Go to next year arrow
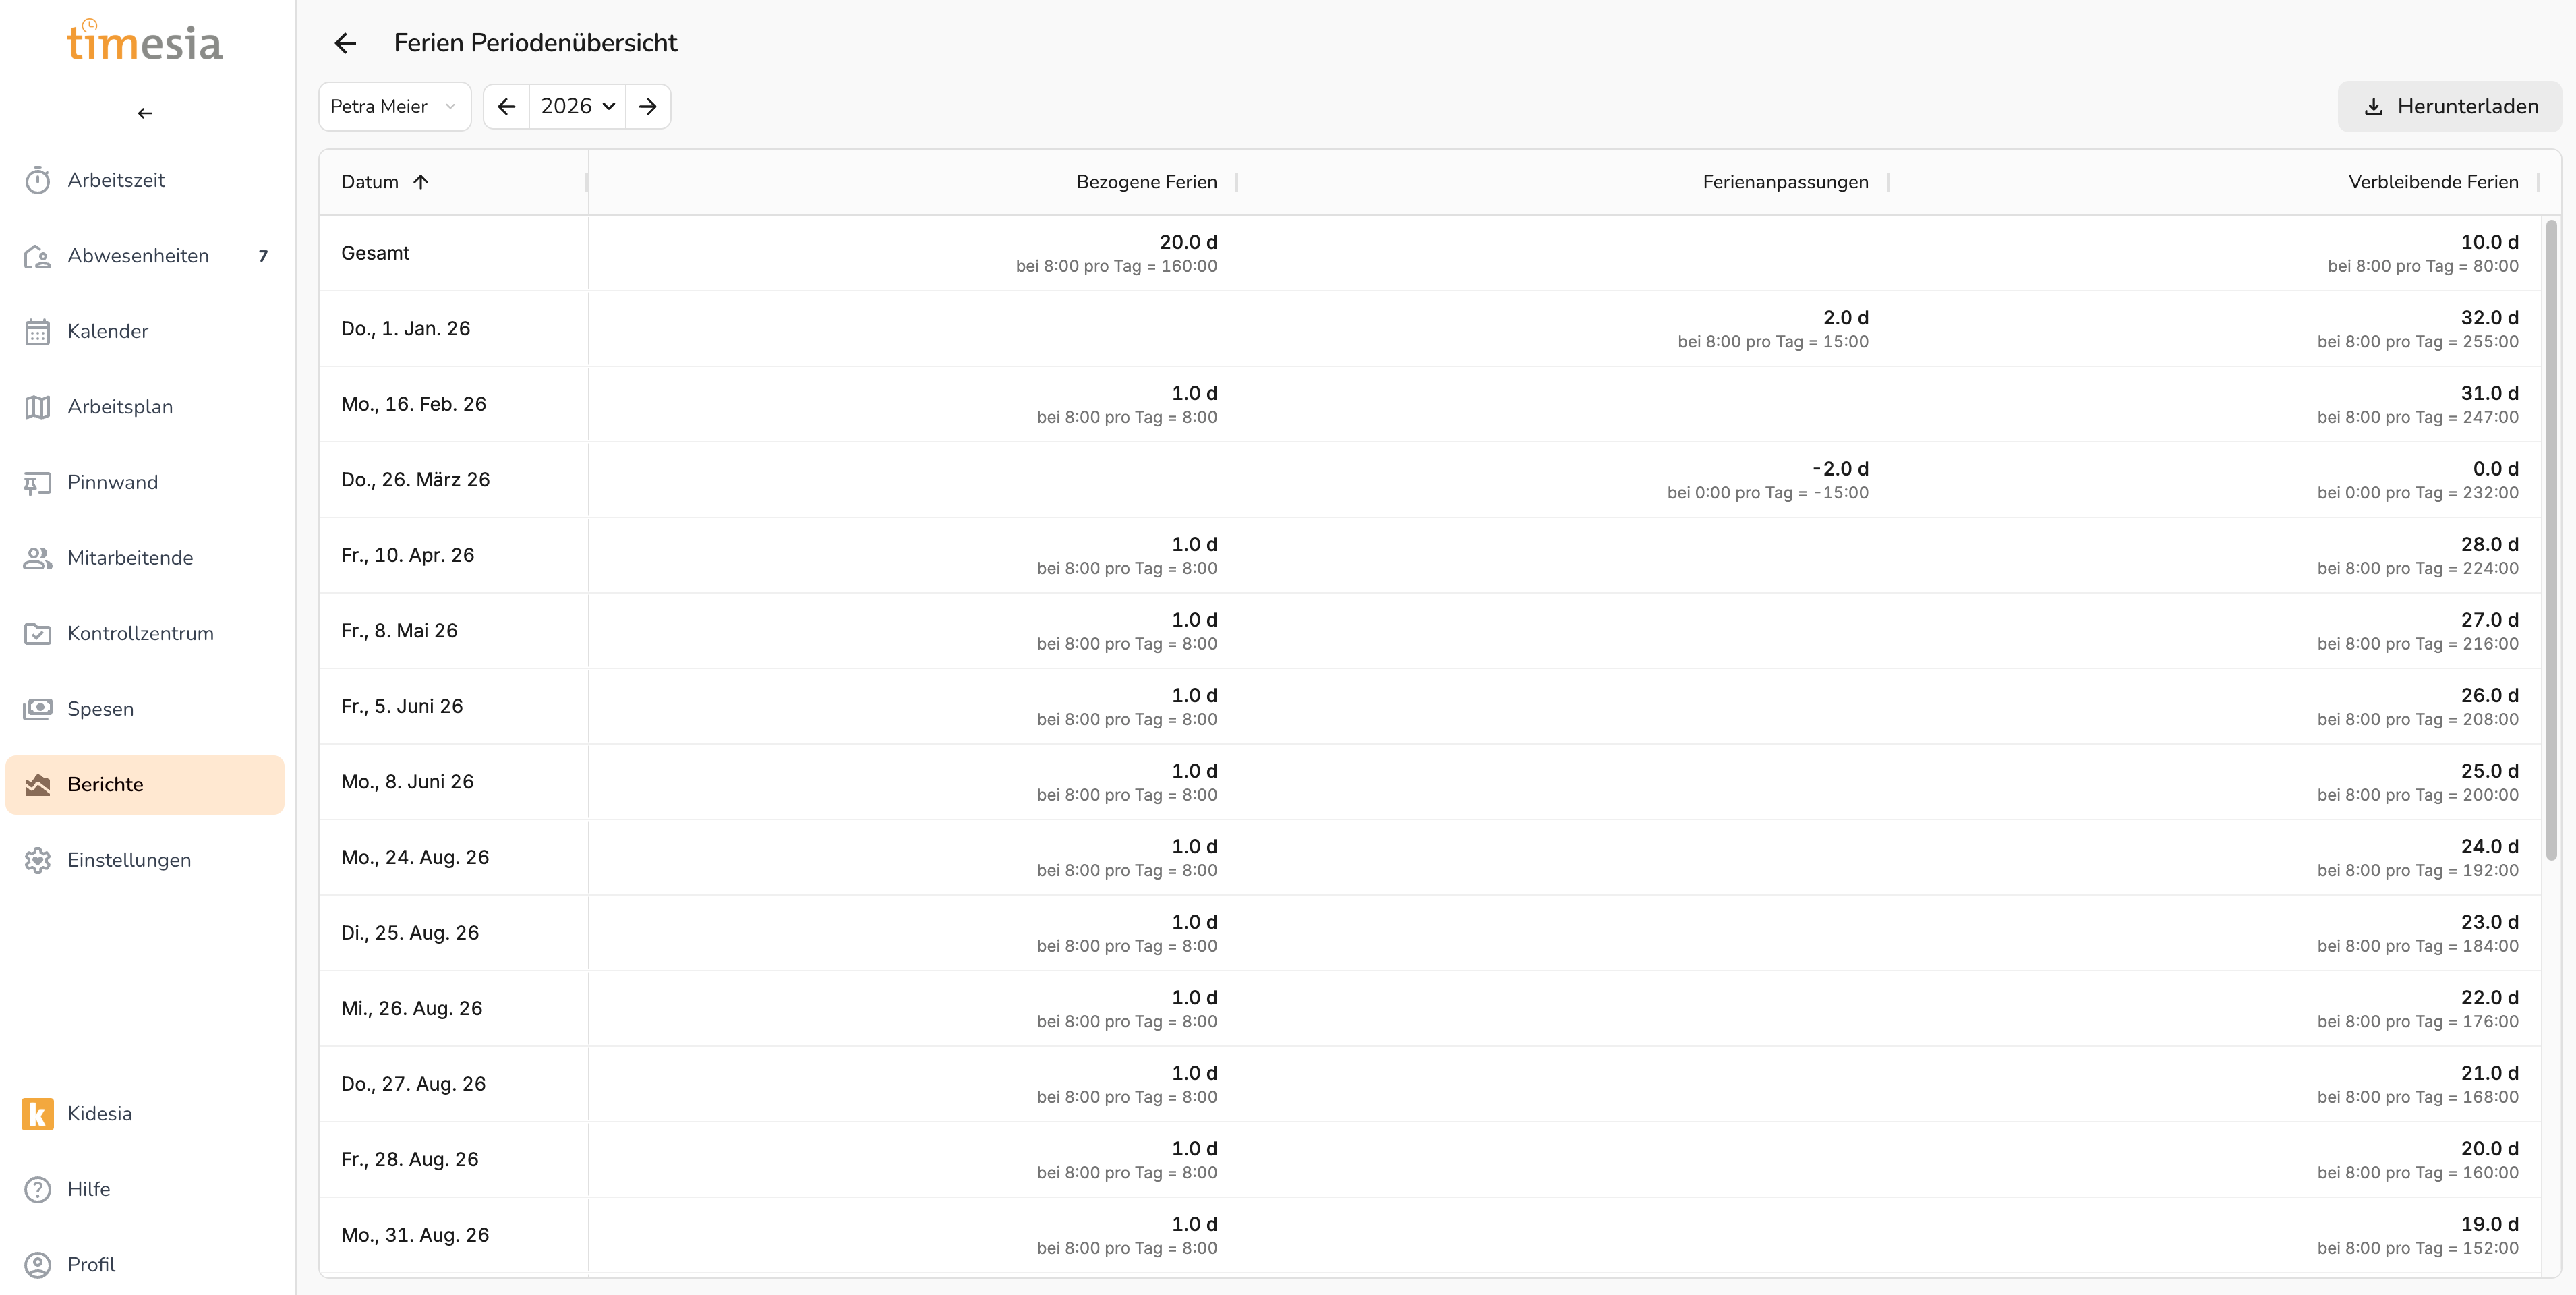 (x=648, y=106)
